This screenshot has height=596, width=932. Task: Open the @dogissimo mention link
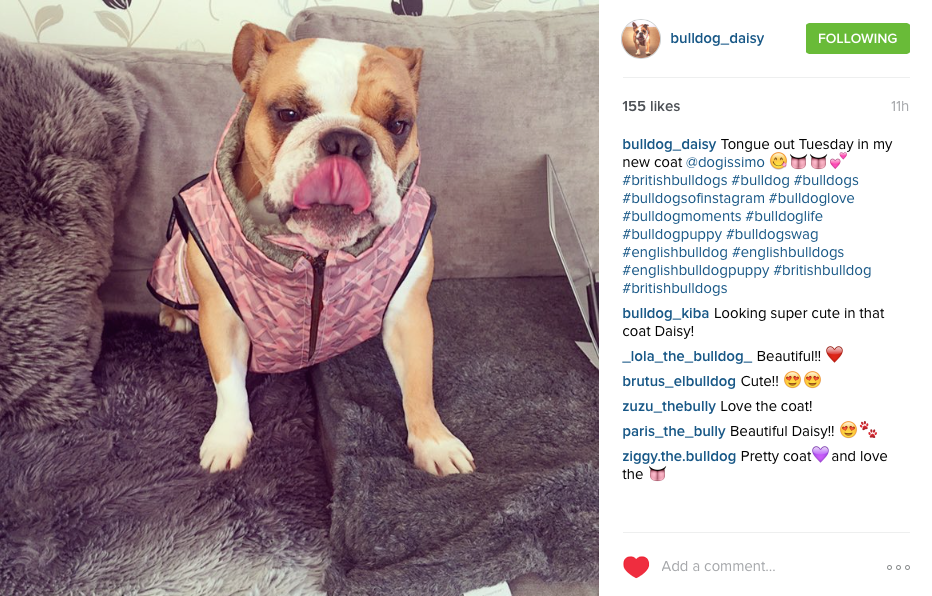[x=725, y=162]
